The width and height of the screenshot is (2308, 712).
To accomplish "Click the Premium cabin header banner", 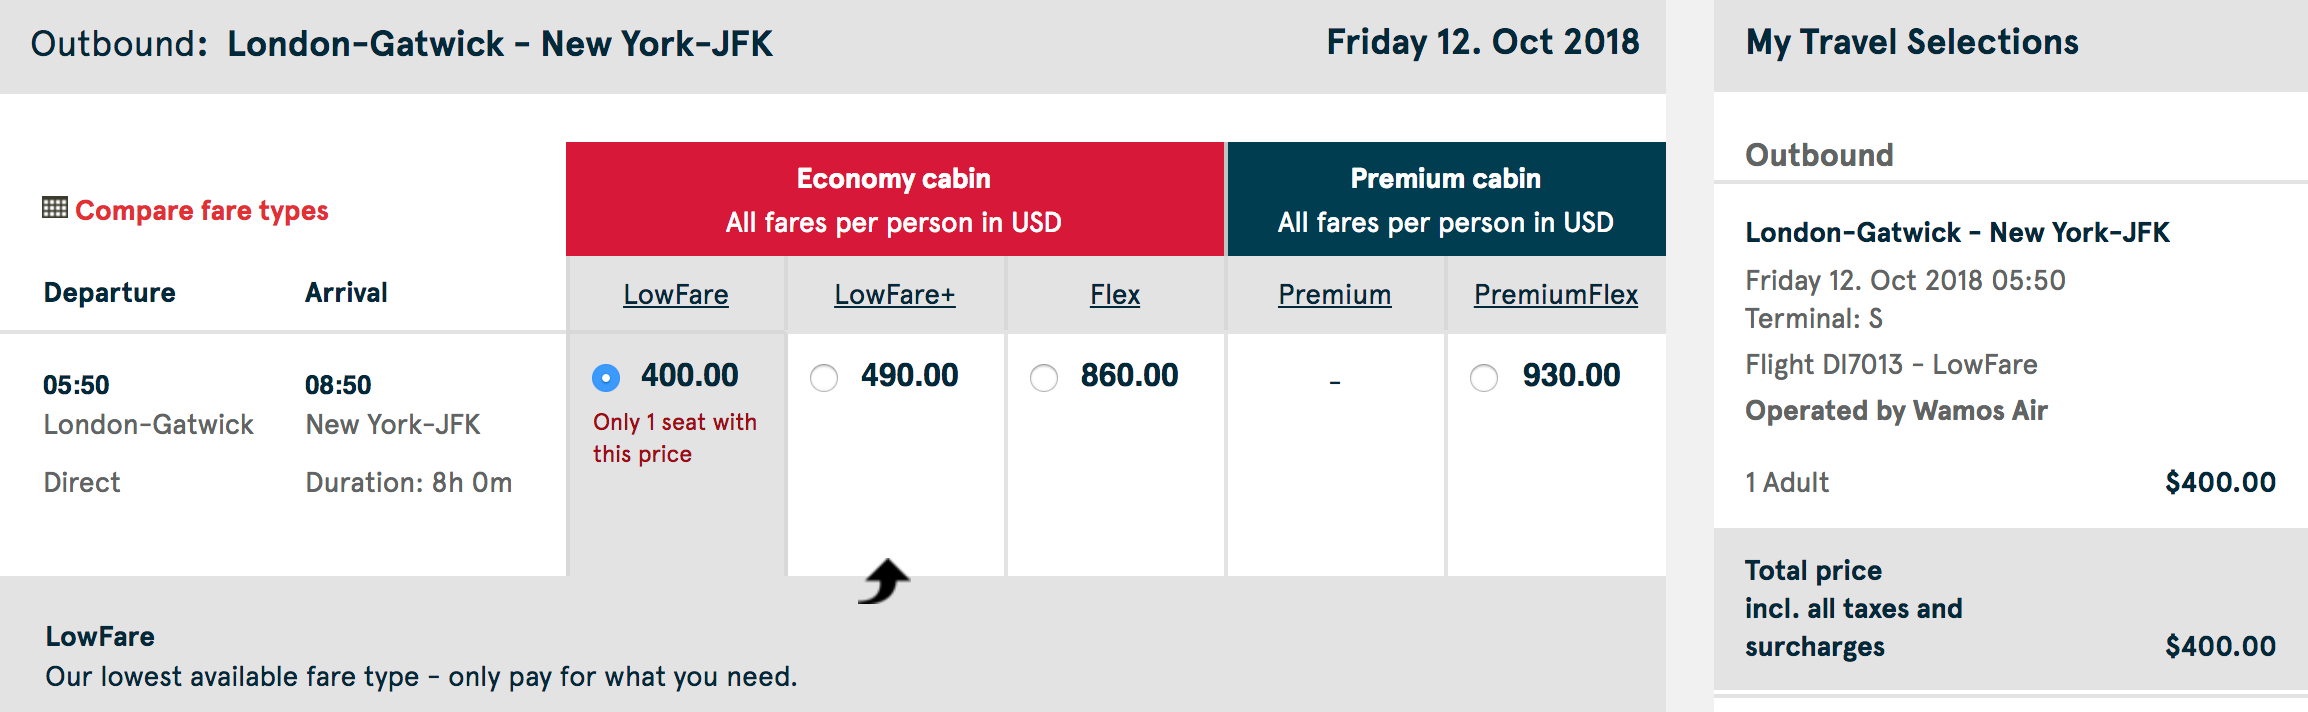I will [x=1445, y=199].
